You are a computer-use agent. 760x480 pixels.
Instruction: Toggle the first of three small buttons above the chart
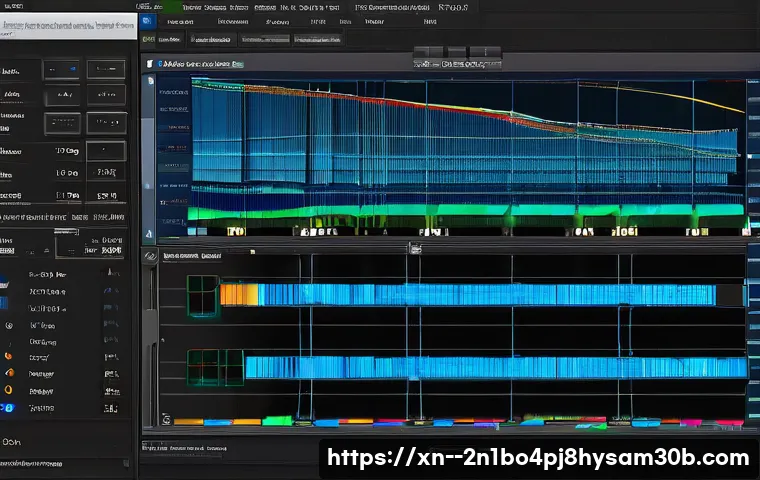(x=427, y=54)
